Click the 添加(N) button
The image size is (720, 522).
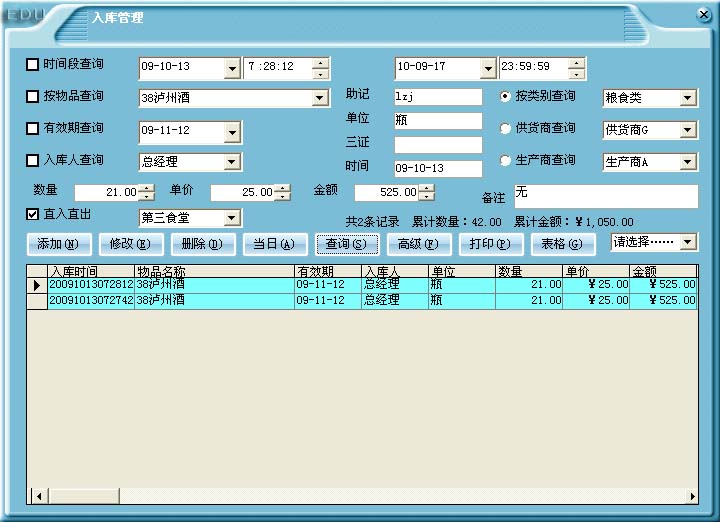(x=59, y=244)
